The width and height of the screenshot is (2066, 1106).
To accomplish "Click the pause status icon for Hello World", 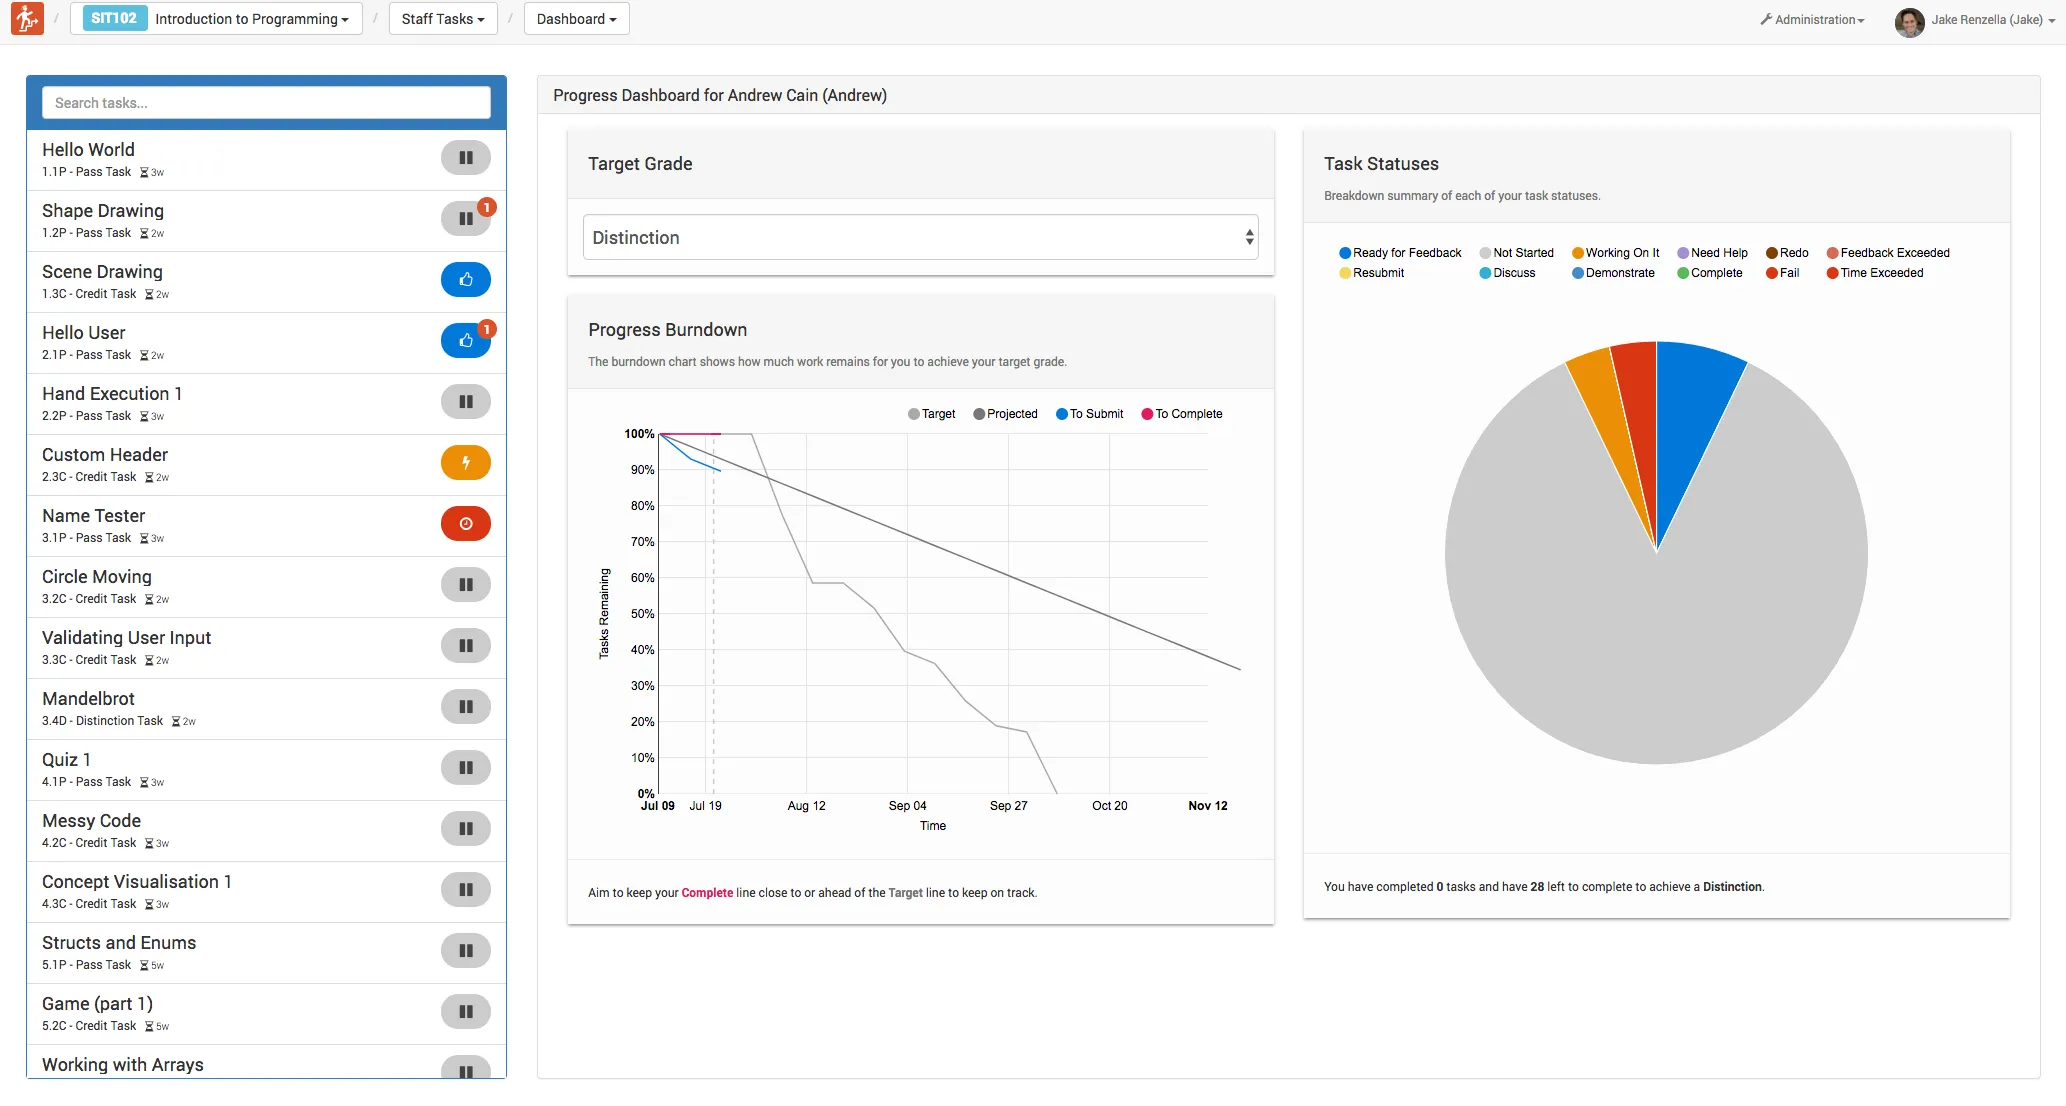I will tap(465, 158).
